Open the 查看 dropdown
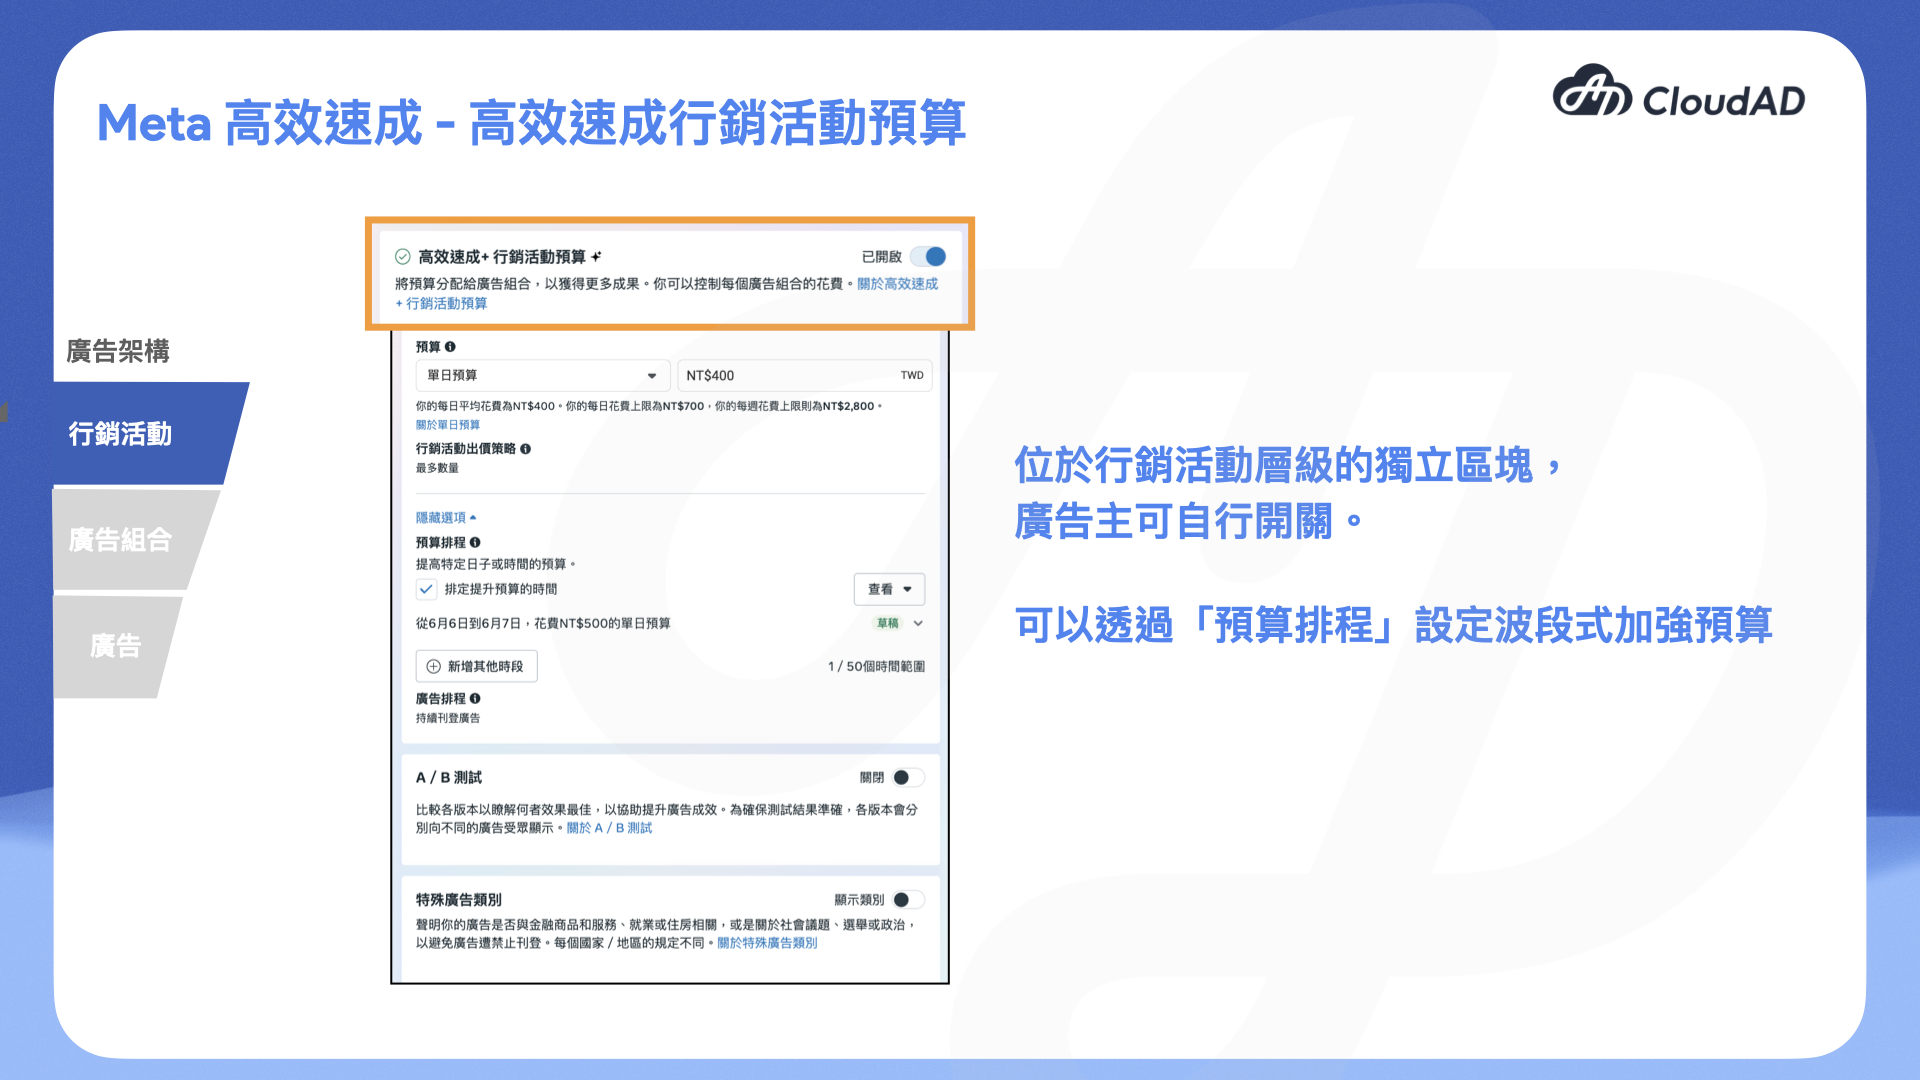This screenshot has width=1920, height=1080. (889, 590)
